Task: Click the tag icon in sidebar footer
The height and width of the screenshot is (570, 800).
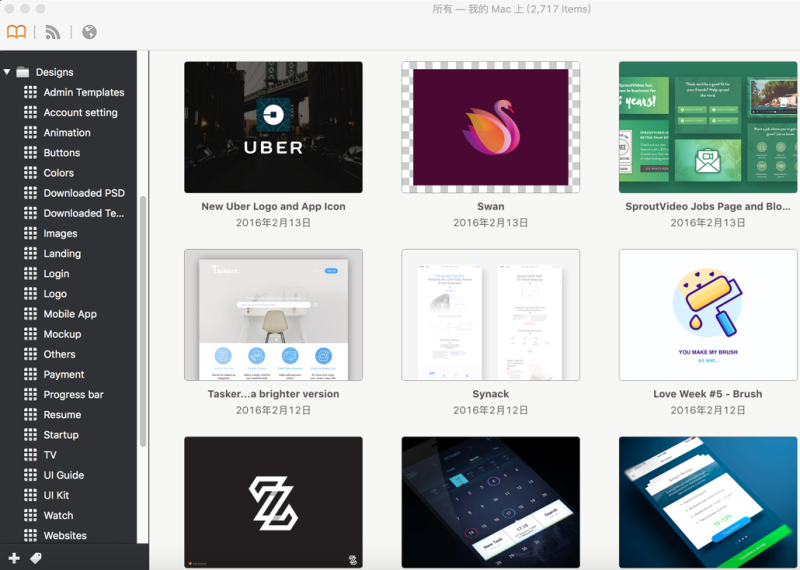Action: tap(36, 558)
